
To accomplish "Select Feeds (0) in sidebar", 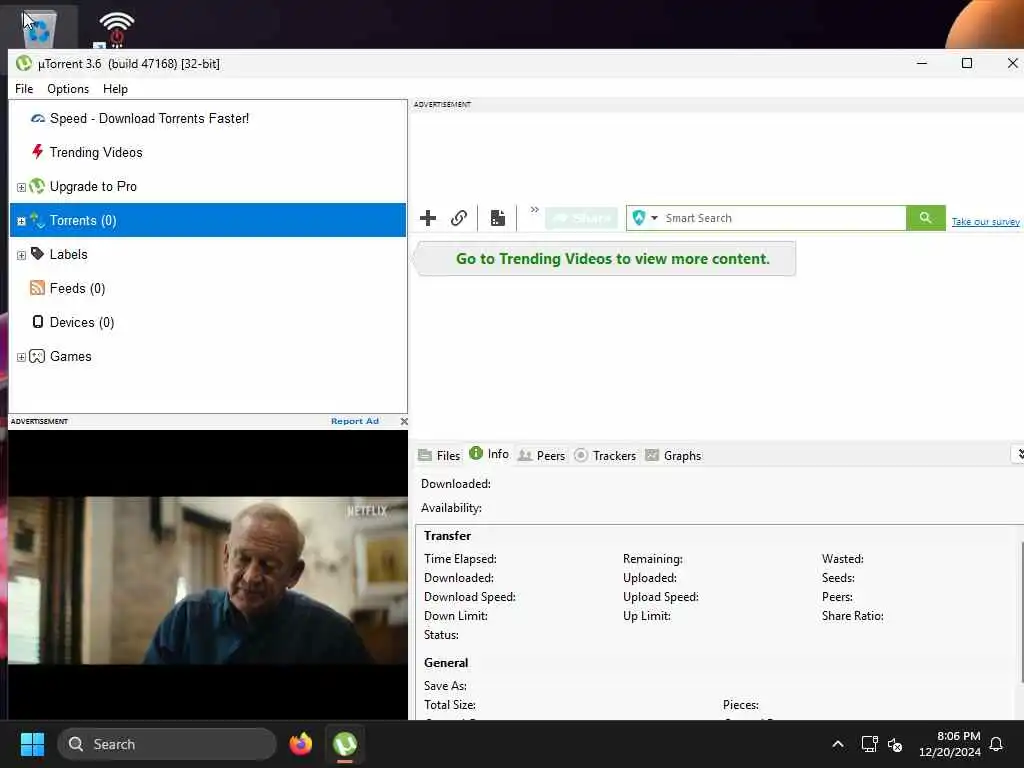I will (x=77, y=288).
